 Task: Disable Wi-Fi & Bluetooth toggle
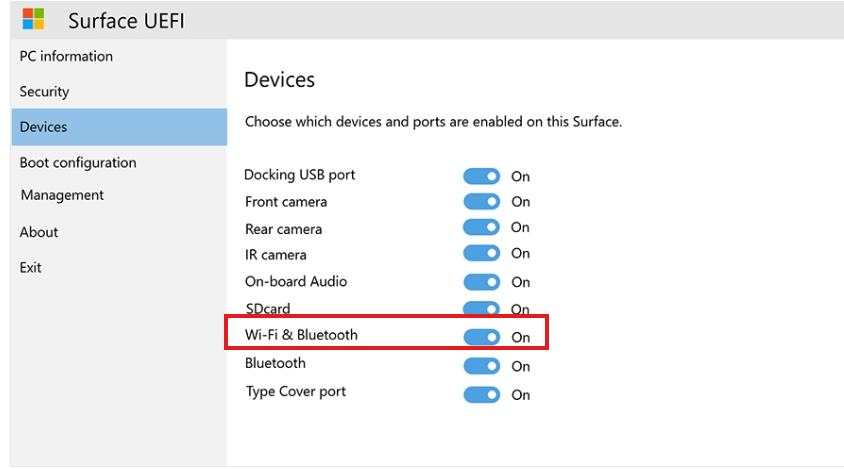click(x=481, y=337)
